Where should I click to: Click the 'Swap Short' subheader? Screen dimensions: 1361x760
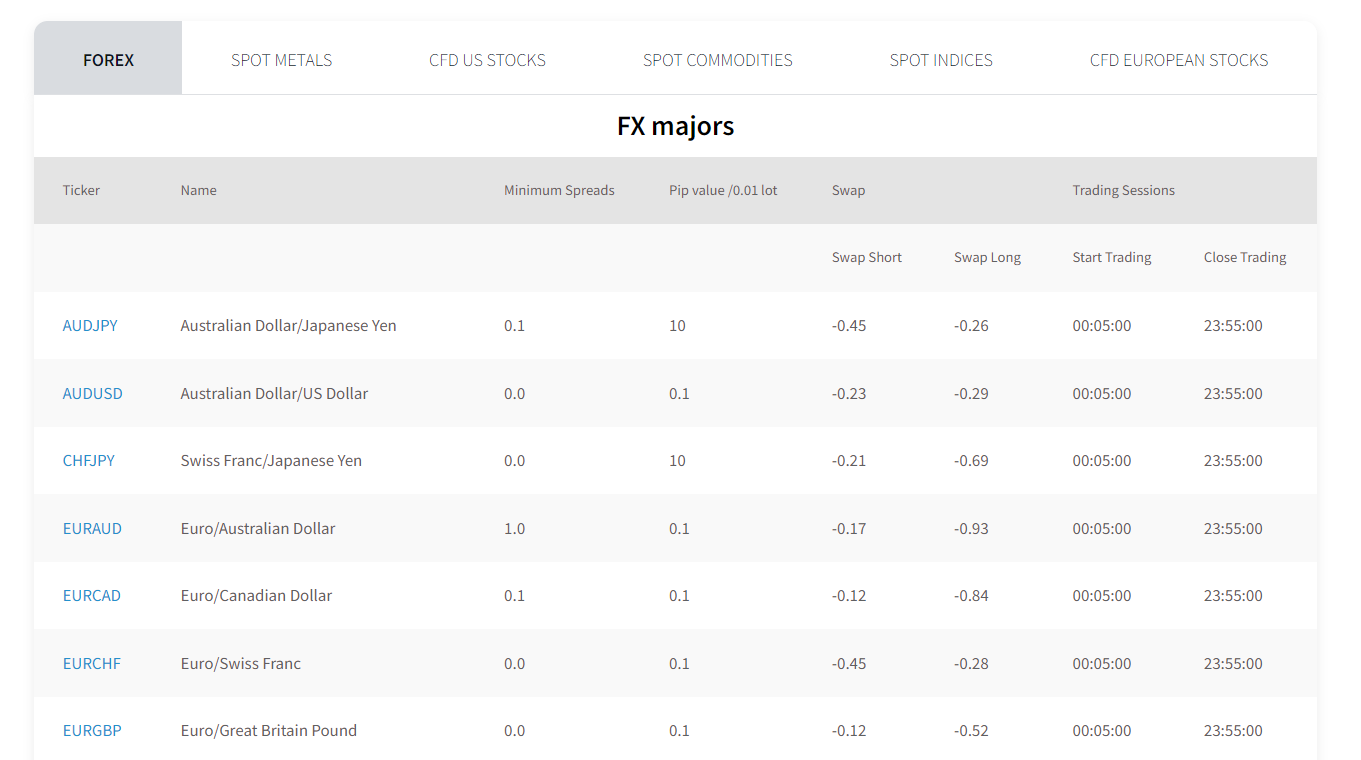click(867, 257)
